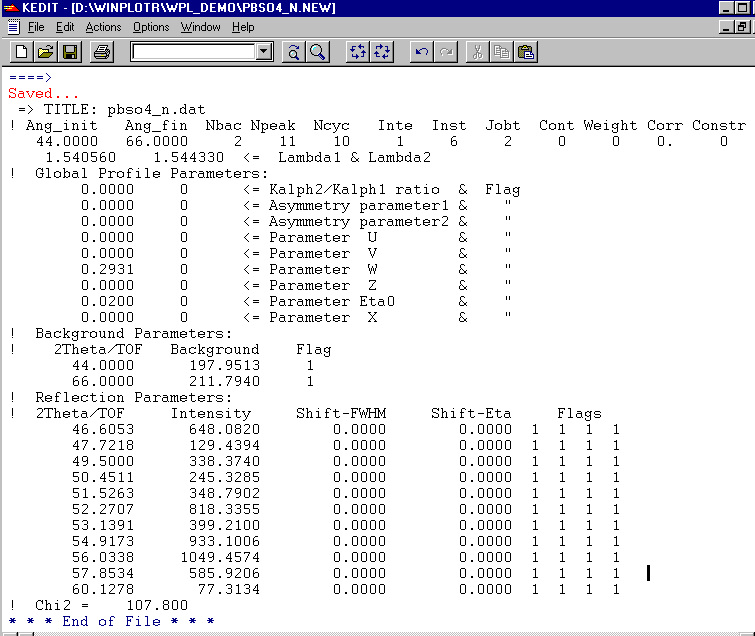Open Find using the plain magnifying glass icon

pyautogui.click(x=318, y=52)
